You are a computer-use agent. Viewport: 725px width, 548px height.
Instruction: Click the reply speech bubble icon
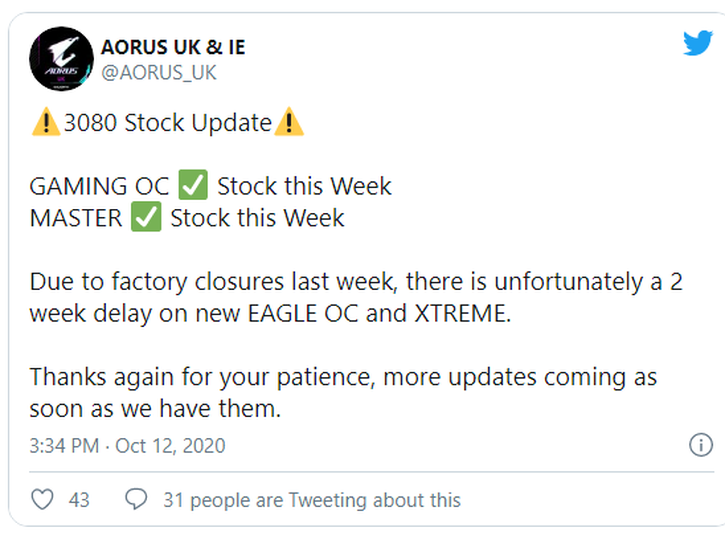[136, 499]
